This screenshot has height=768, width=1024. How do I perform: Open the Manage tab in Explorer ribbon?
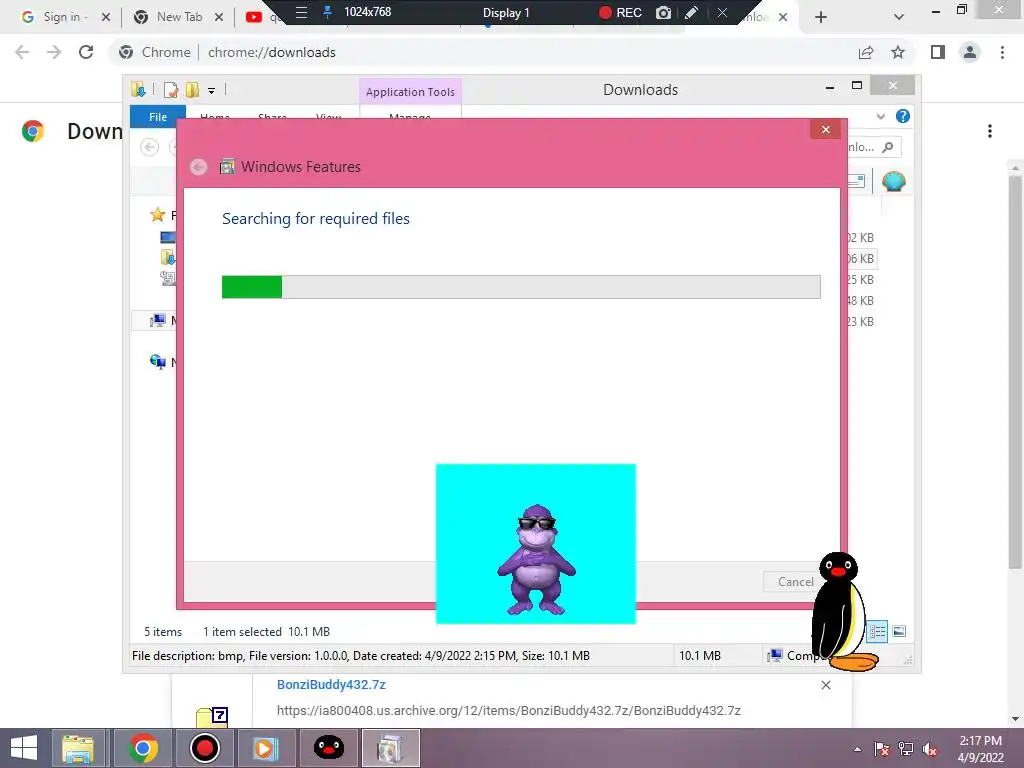click(410, 117)
